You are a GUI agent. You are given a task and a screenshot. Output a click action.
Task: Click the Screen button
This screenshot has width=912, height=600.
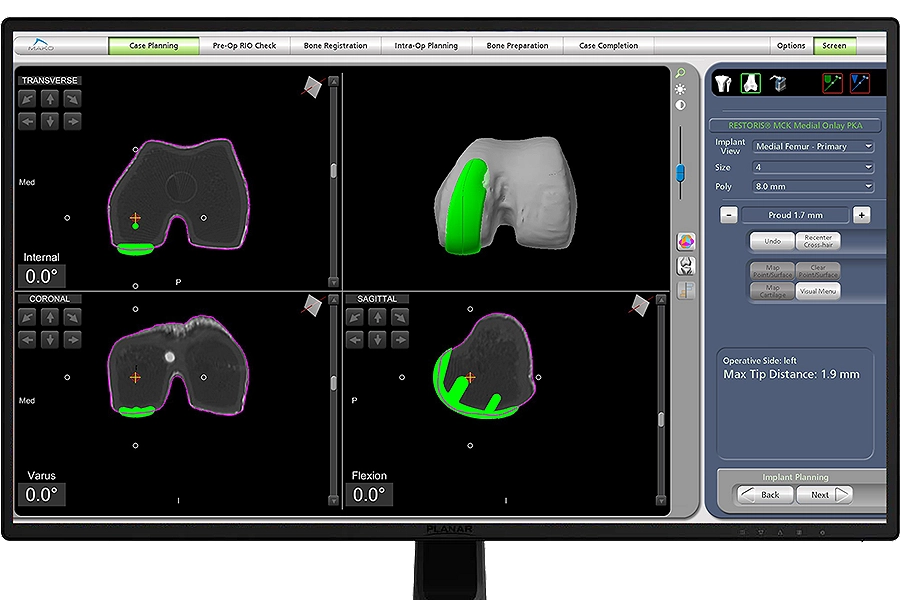[x=834, y=45]
